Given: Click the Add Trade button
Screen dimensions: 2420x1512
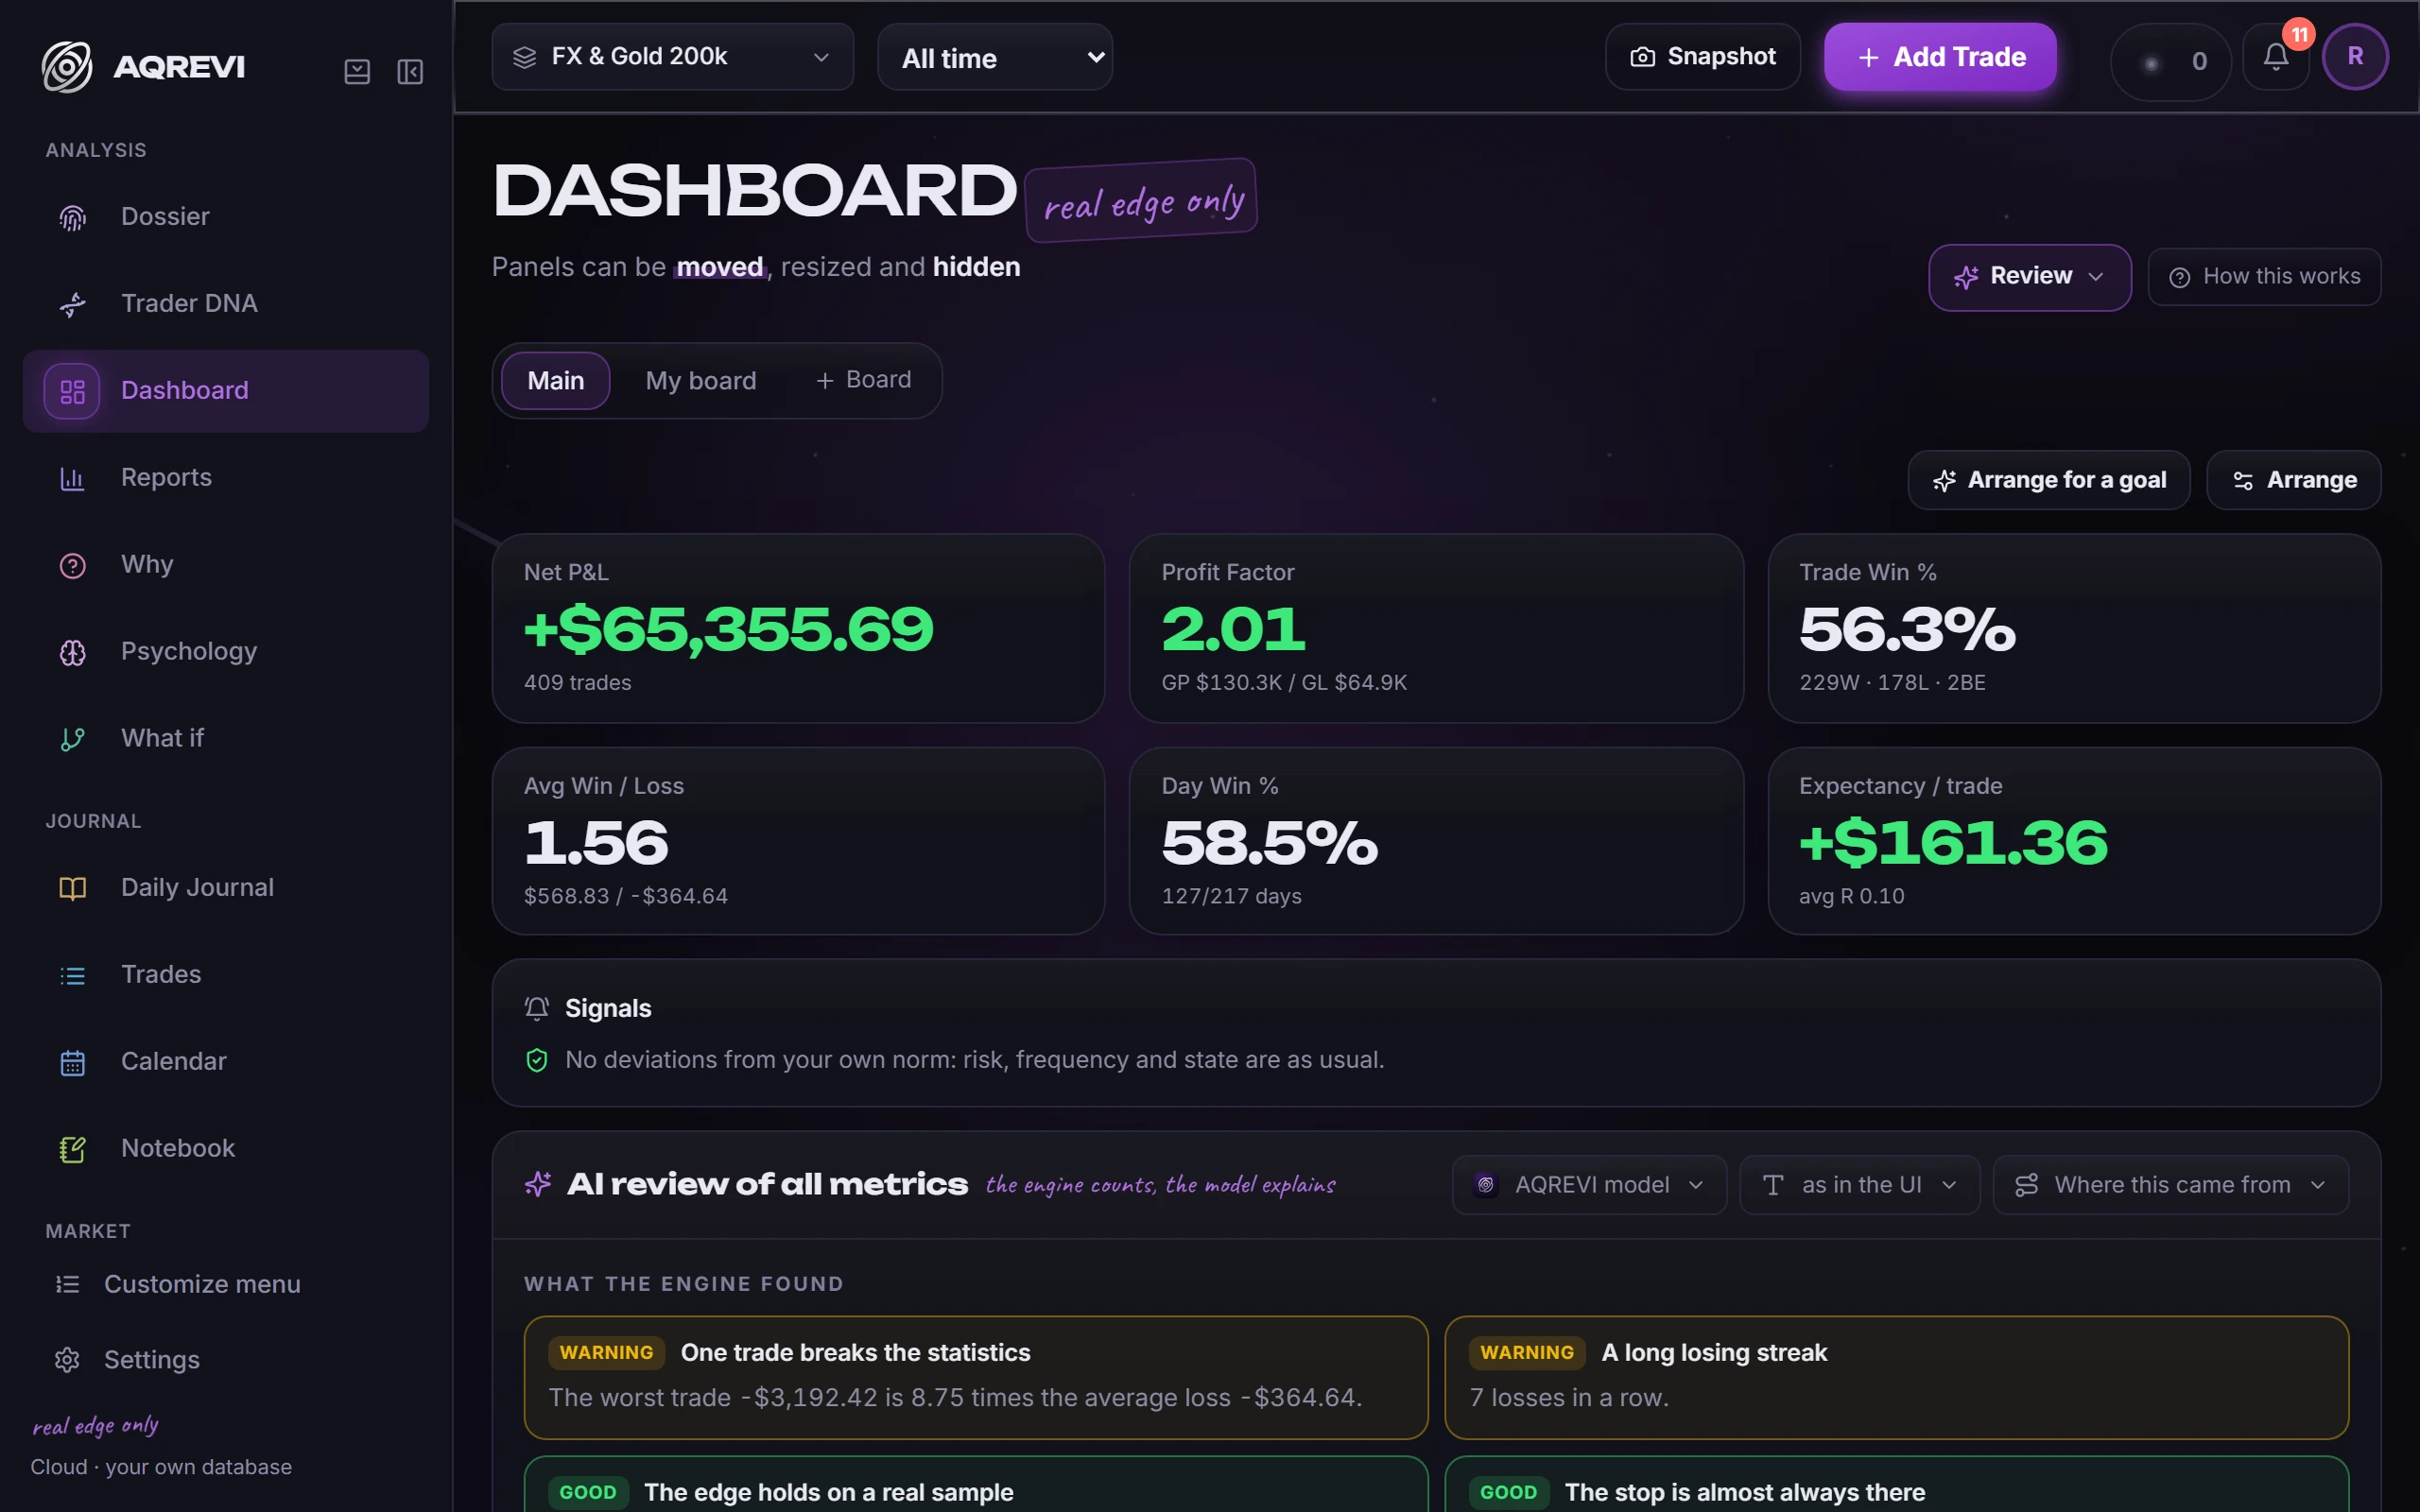Looking at the screenshot, I should (1940, 57).
